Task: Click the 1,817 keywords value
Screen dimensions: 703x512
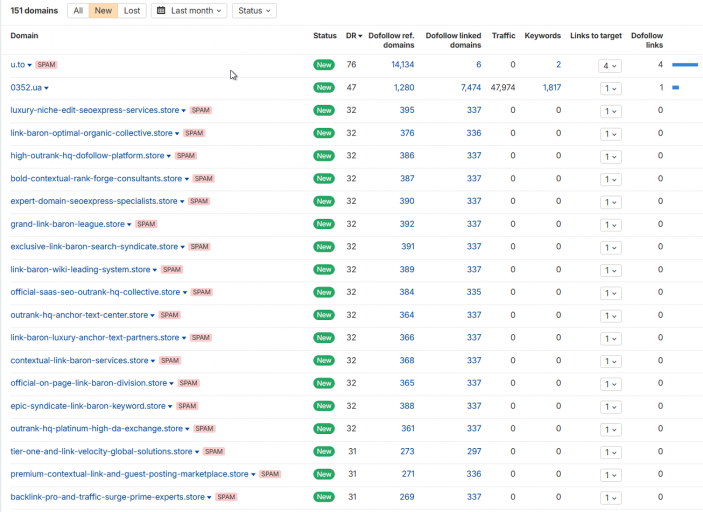Action: click(552, 87)
